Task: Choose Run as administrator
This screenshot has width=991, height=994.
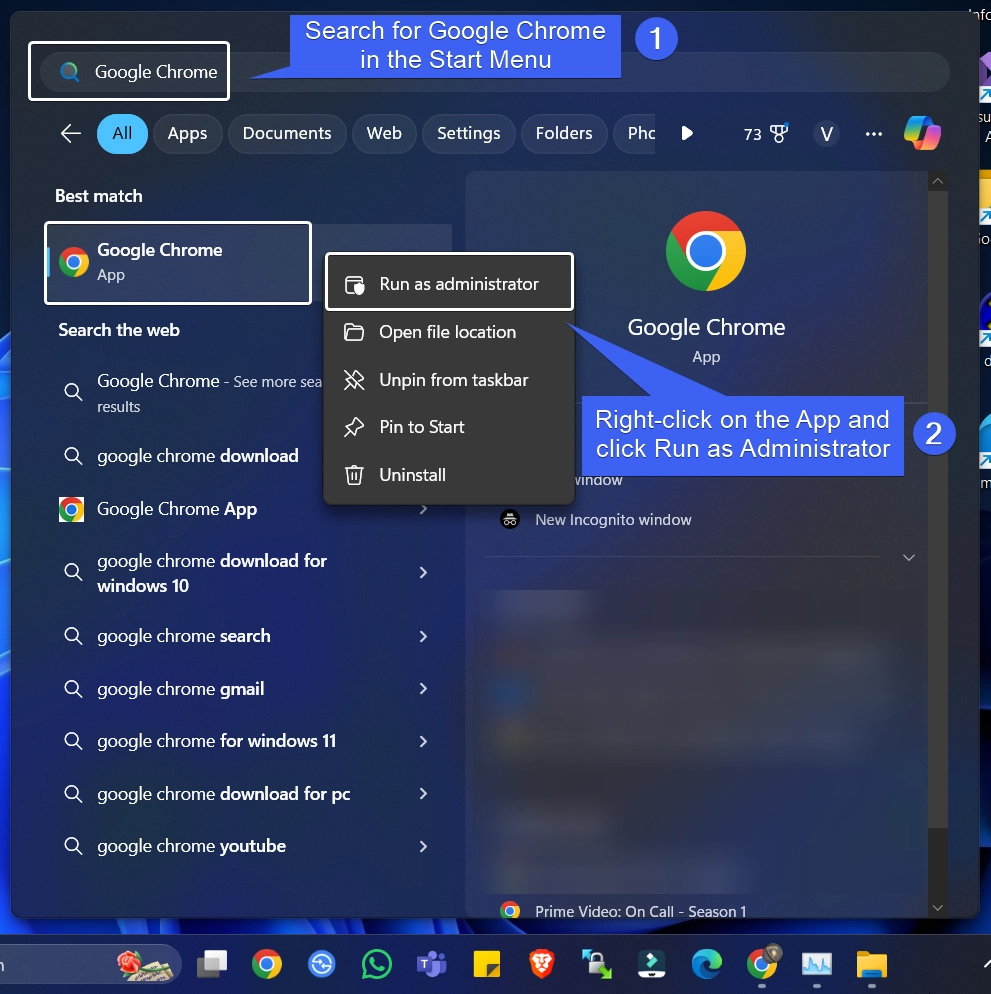Action: click(450, 283)
